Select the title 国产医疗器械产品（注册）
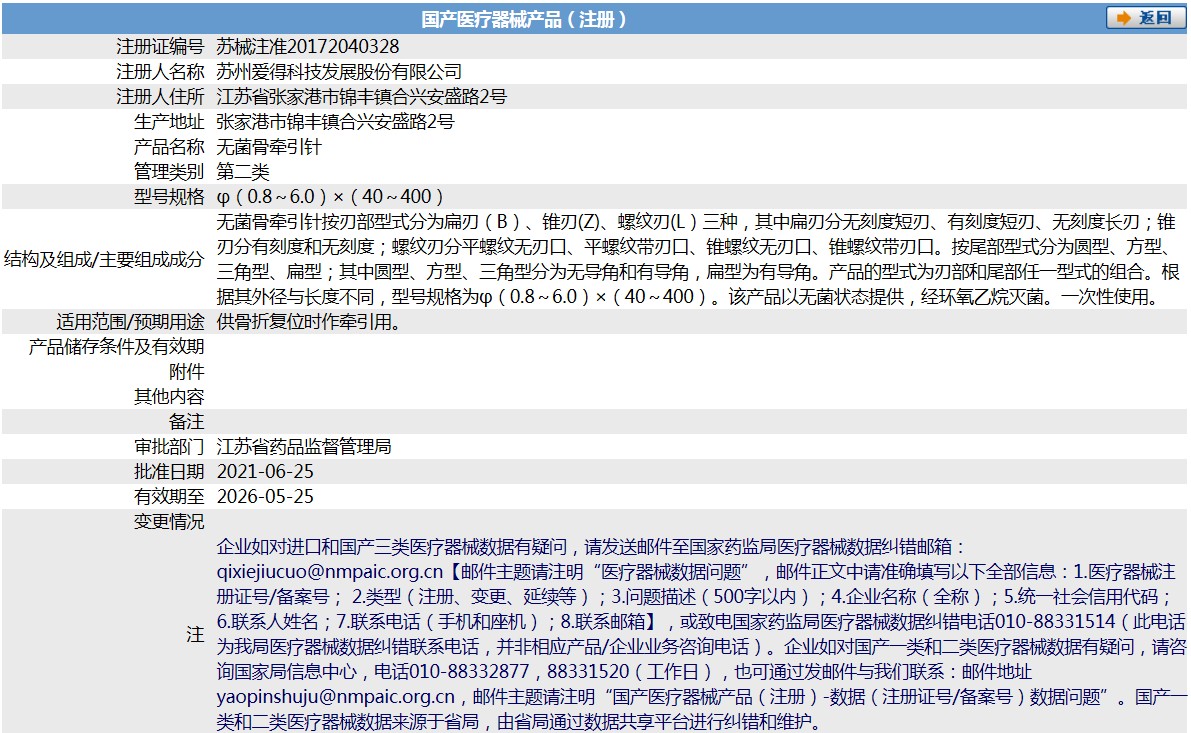Viewport: 1191px width, 733px height. click(524, 19)
